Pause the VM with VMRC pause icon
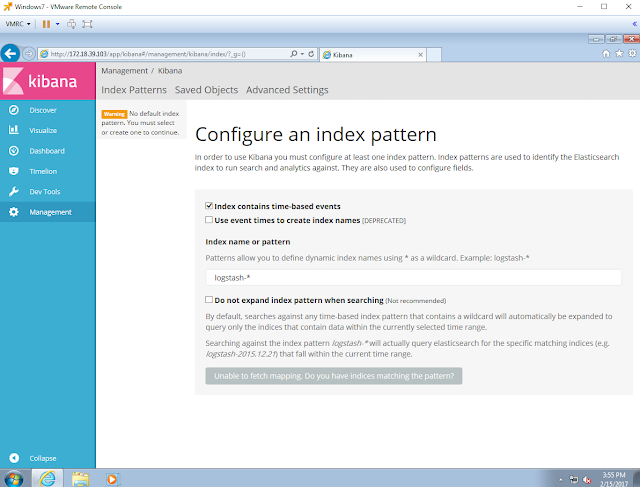This screenshot has width=640, height=487. pyautogui.click(x=46, y=24)
